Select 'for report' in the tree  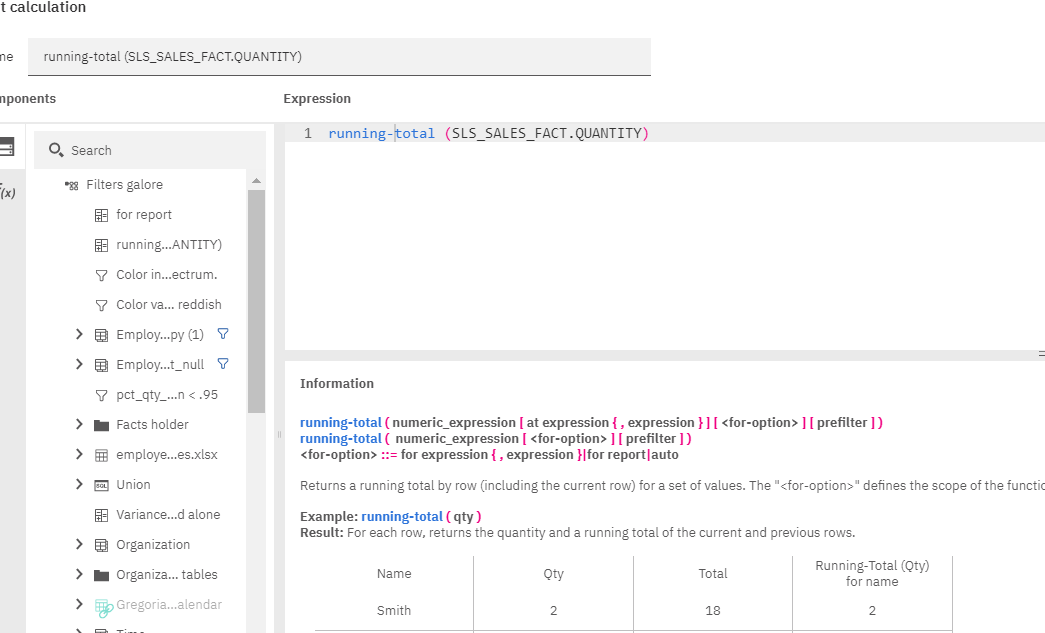[x=144, y=215]
